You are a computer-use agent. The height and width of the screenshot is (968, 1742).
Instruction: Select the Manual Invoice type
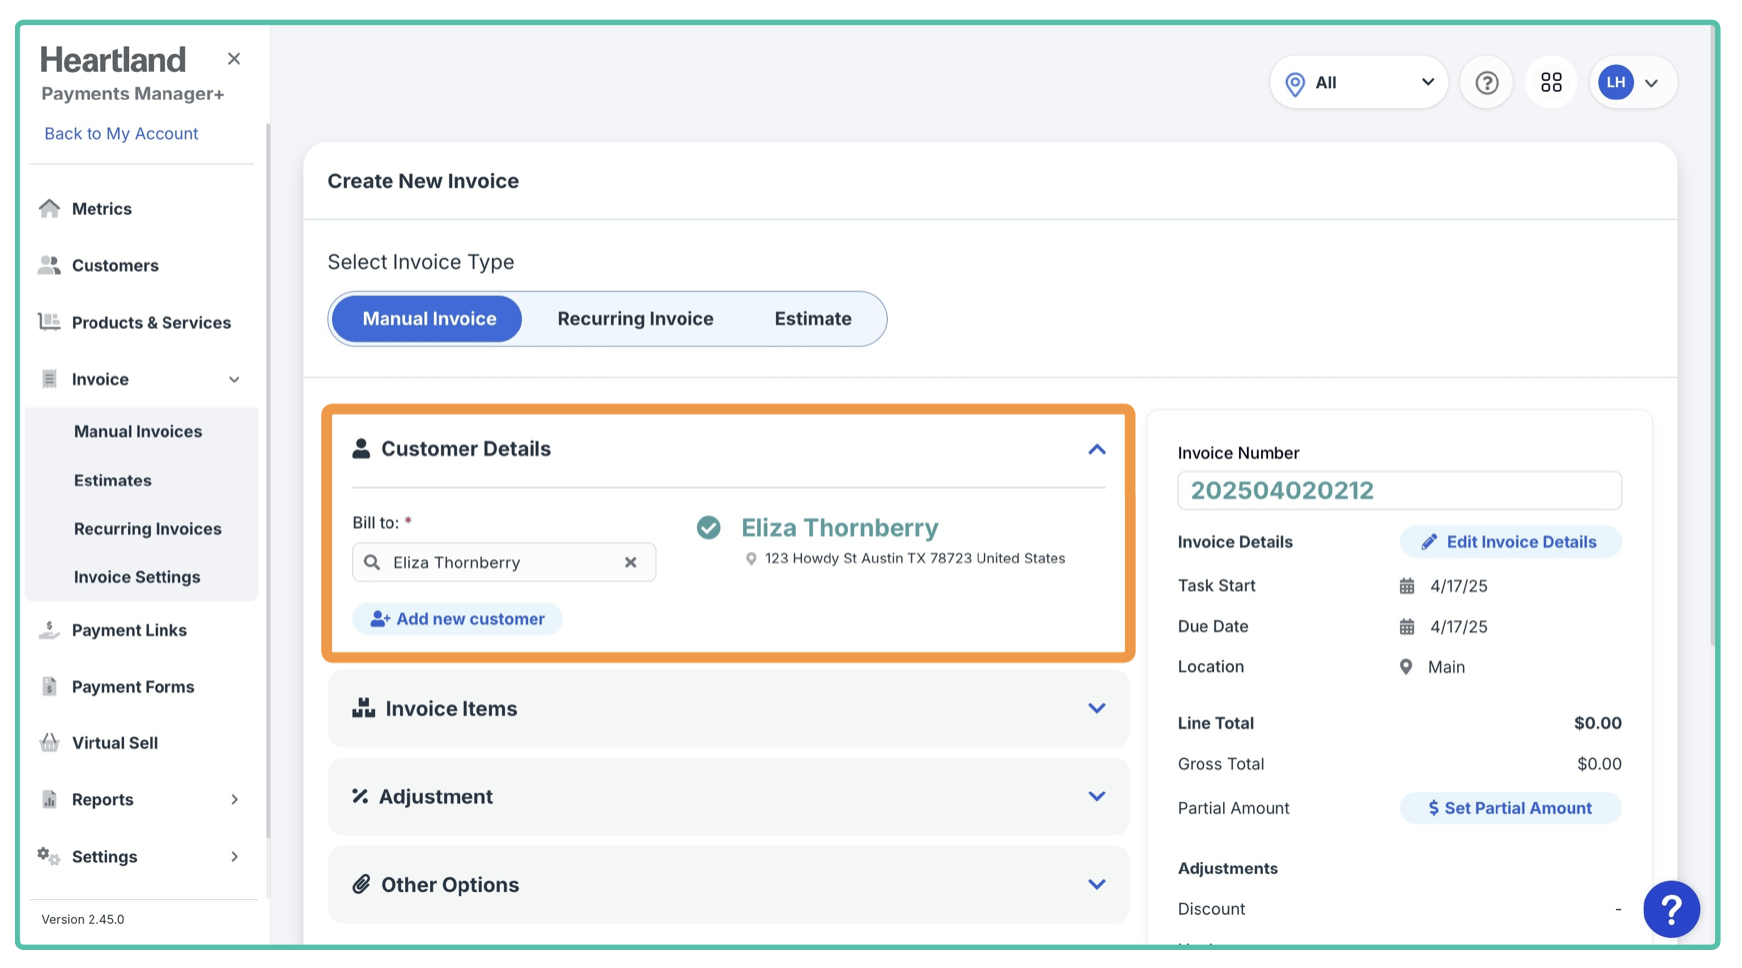pyautogui.click(x=428, y=319)
